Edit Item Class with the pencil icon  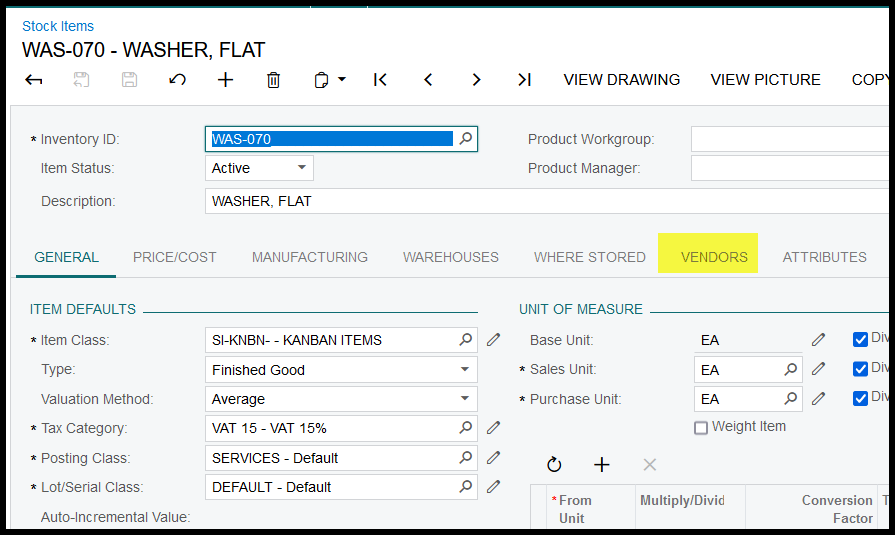(x=493, y=340)
